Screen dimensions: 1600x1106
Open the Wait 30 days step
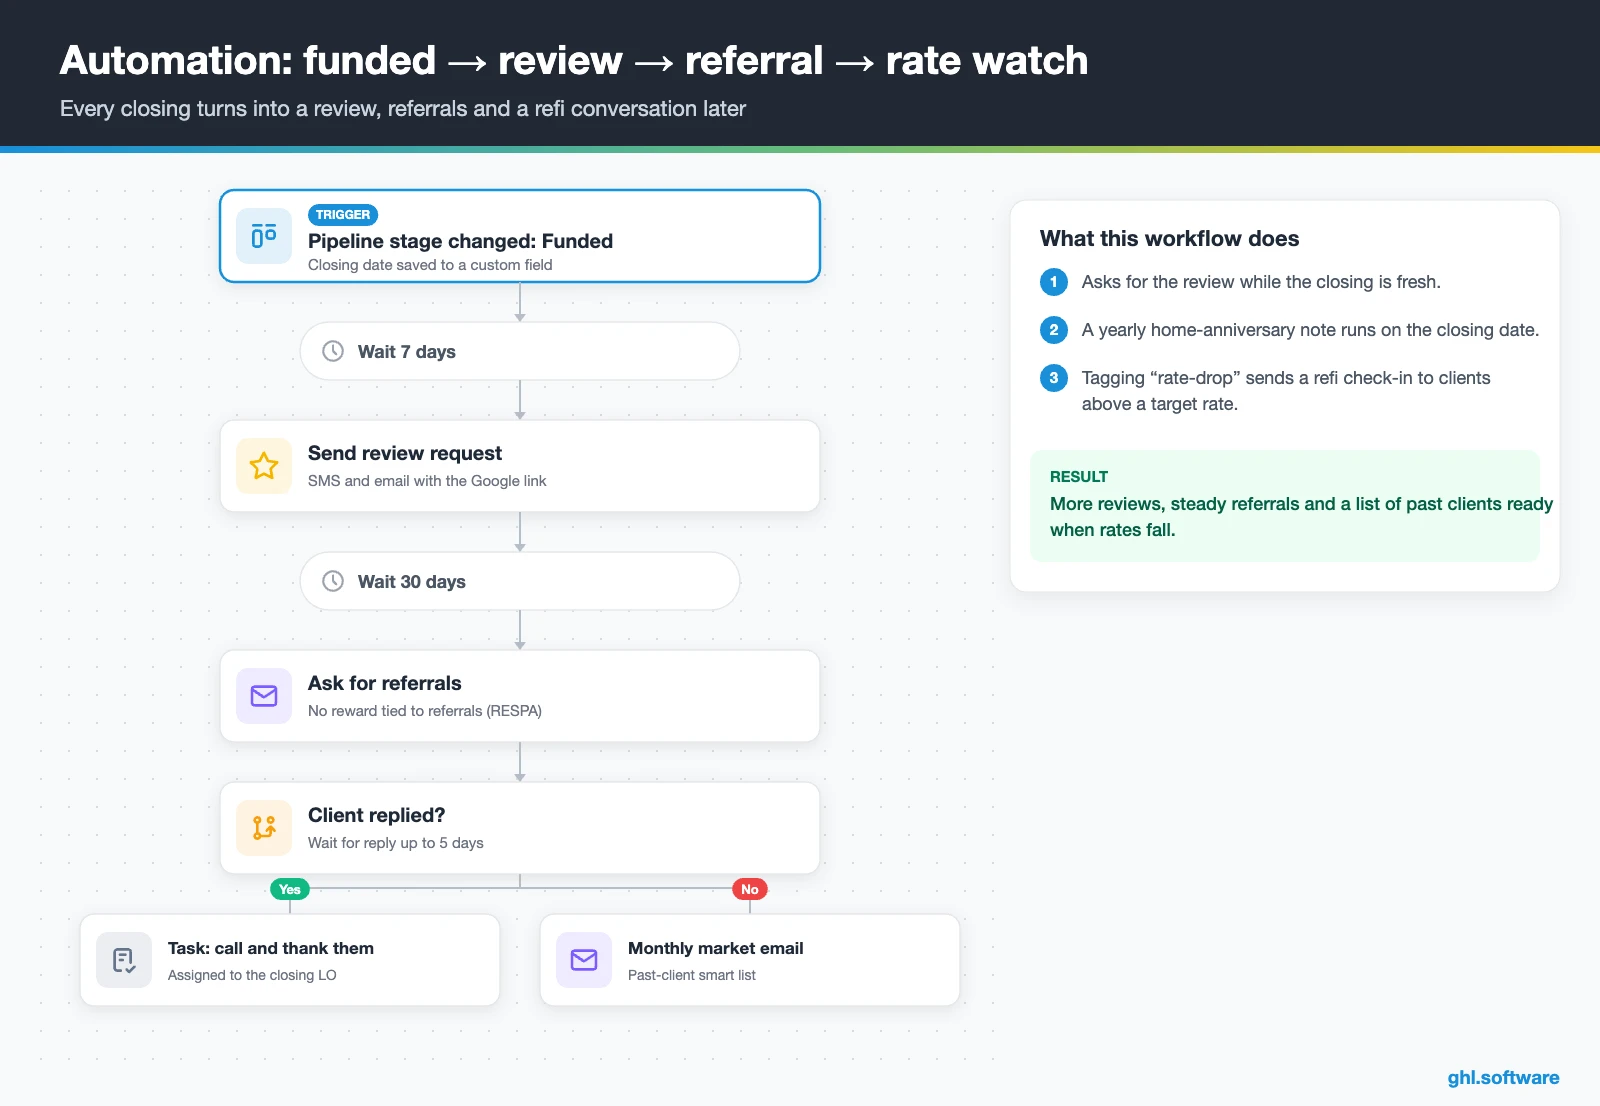point(520,581)
